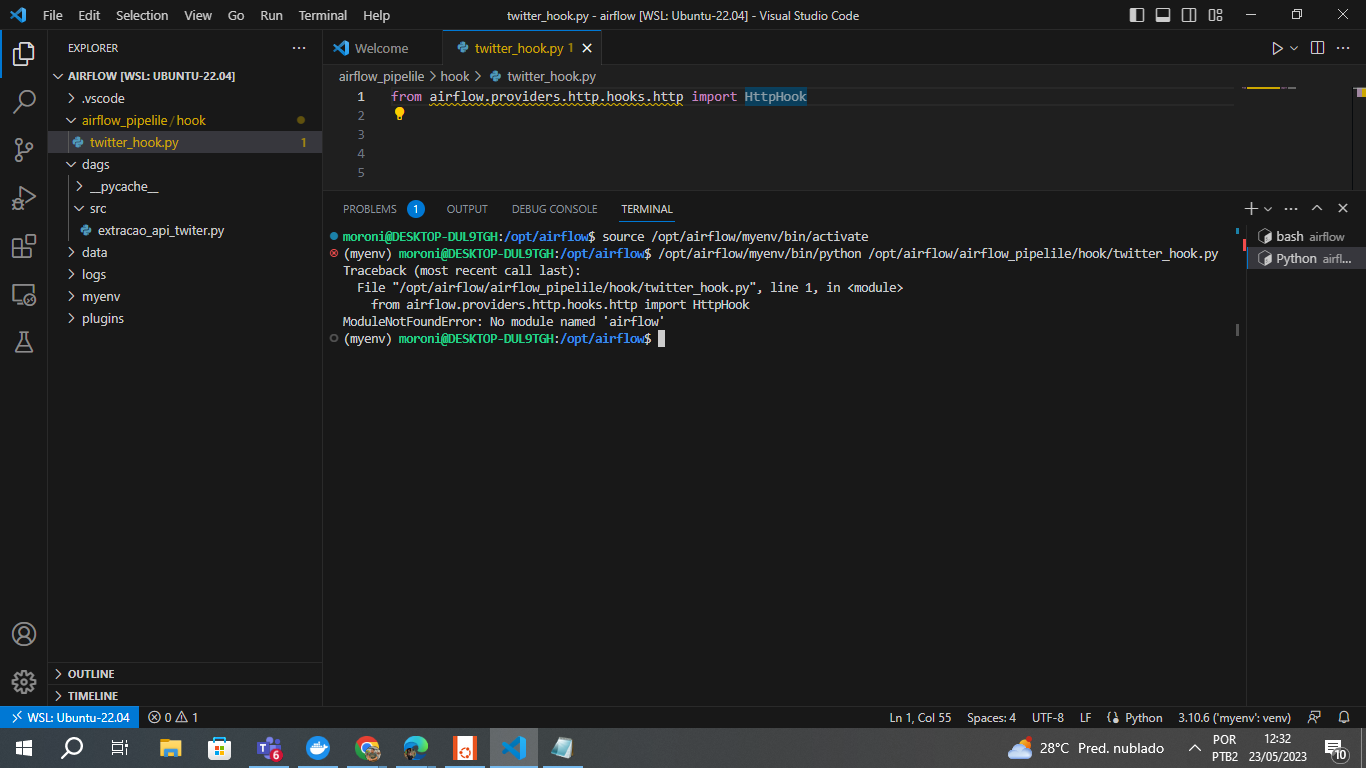Close the terminal panel

click(1343, 209)
